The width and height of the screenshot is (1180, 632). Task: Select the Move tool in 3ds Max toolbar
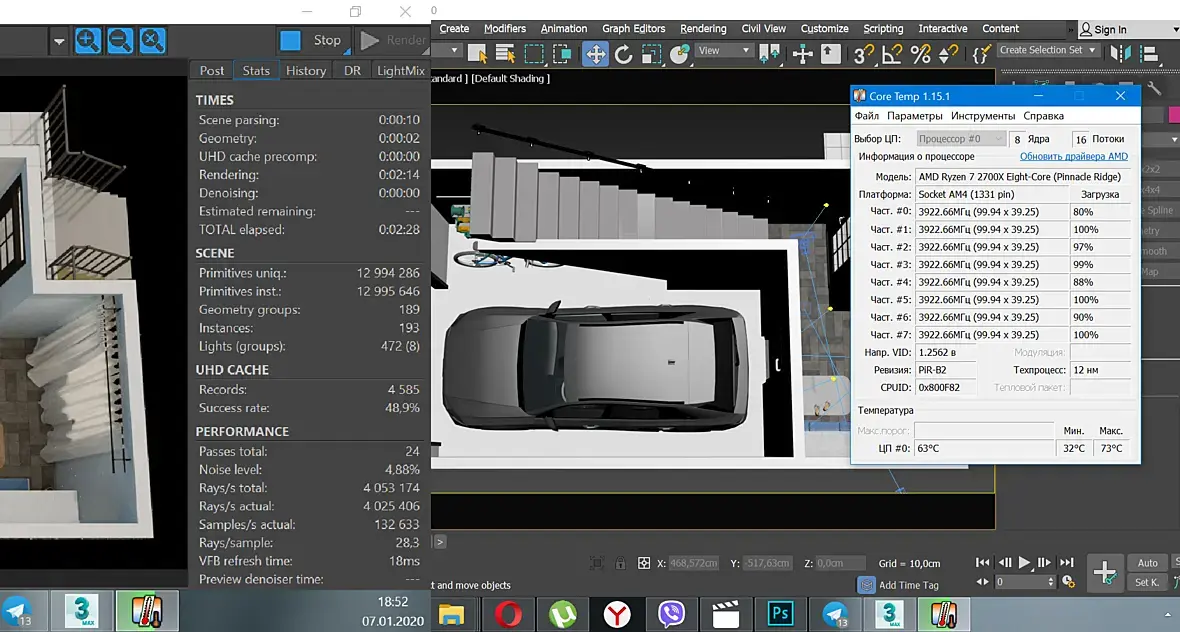pyautogui.click(x=595, y=54)
